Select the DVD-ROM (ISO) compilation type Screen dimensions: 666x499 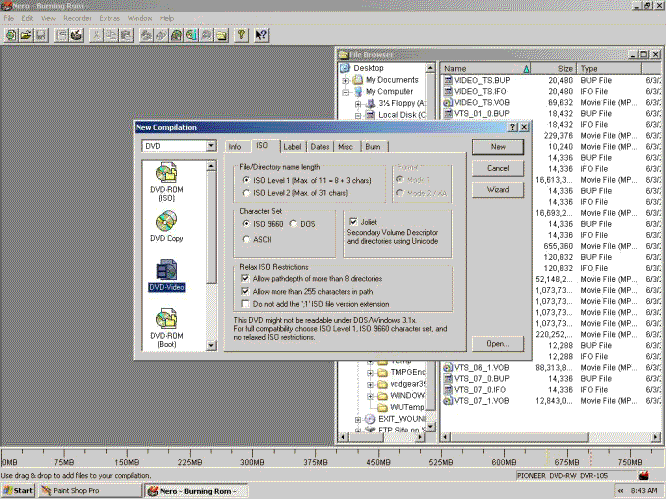[166, 181]
